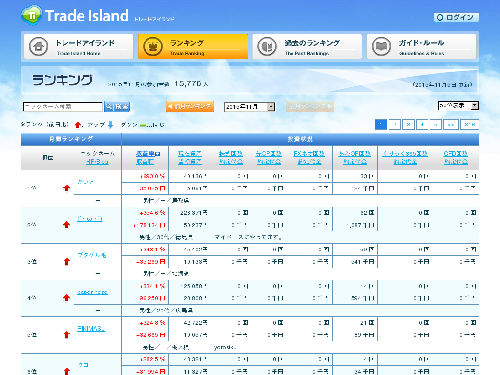Viewport: 500px width, 375px height.
Task: Click the house icon in navigation
Action: coord(38,46)
